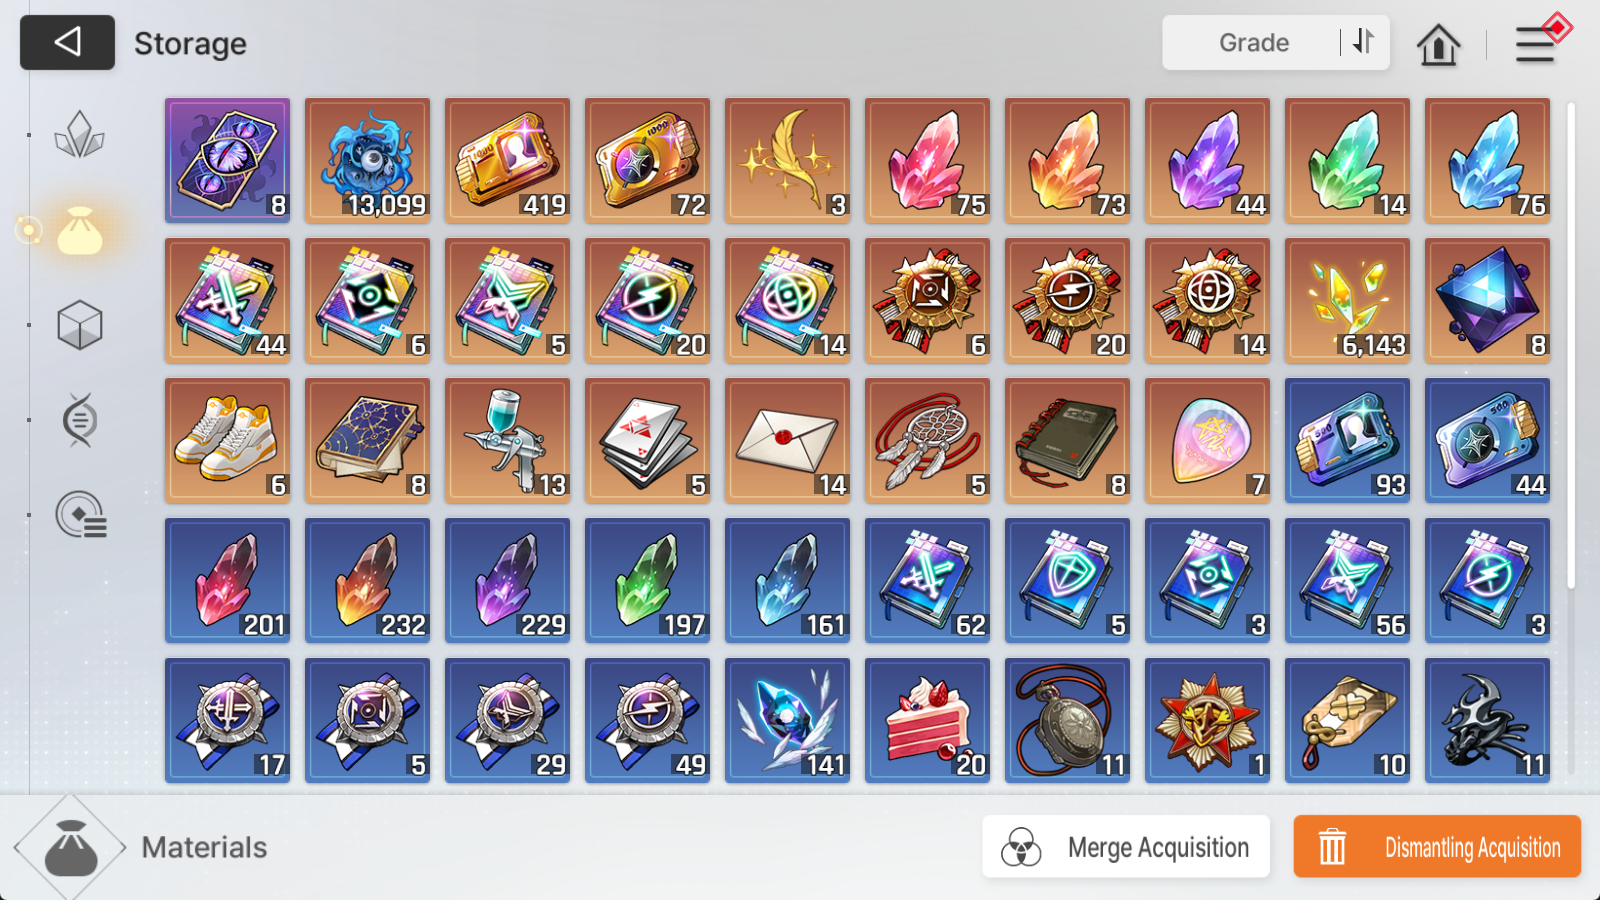Viewport: 1600px width, 900px height.
Task: Select the spray gun item with count 13
Action: coord(508,440)
